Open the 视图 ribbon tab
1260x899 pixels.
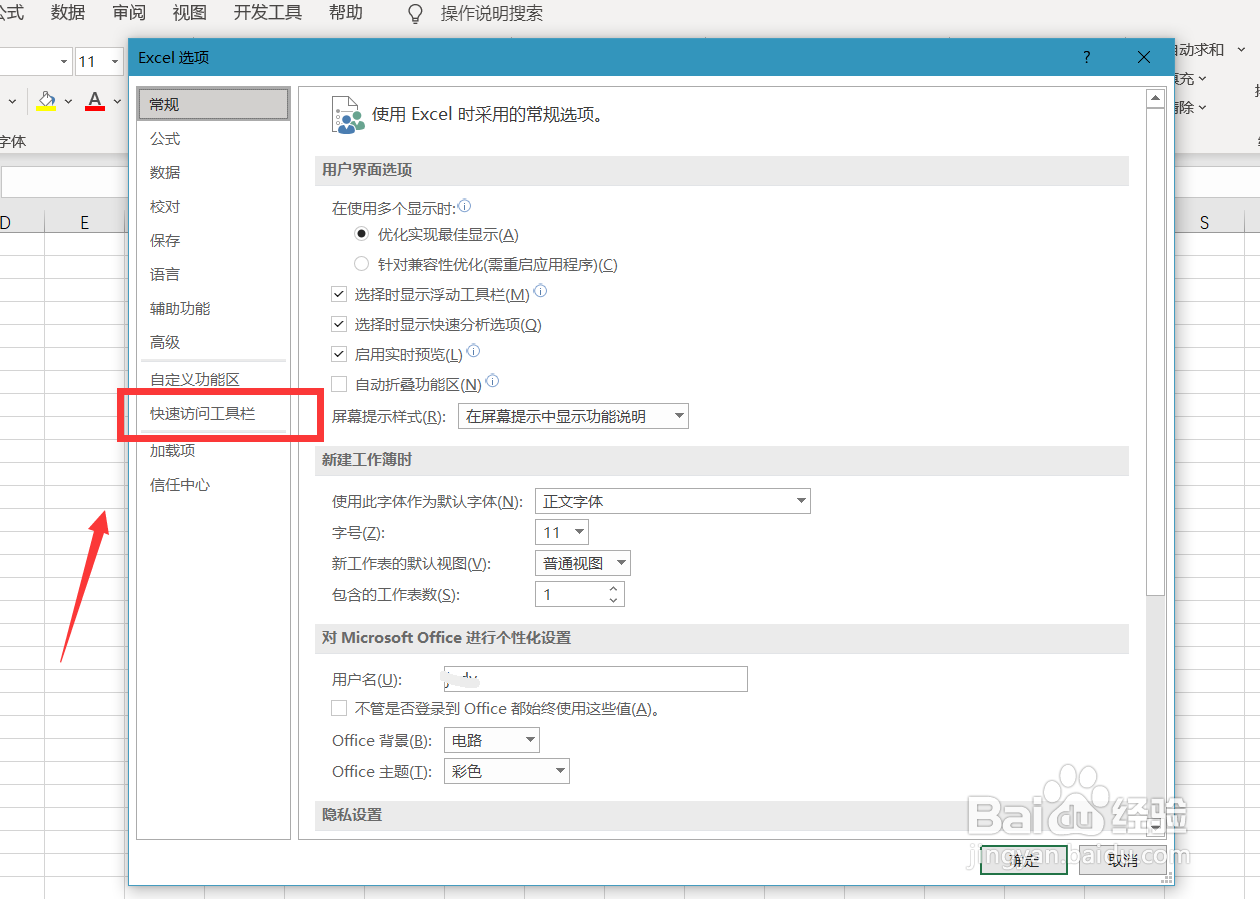tap(189, 13)
